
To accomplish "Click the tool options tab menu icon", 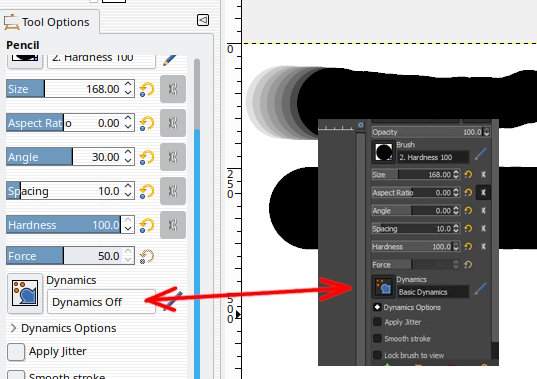I will [203, 20].
